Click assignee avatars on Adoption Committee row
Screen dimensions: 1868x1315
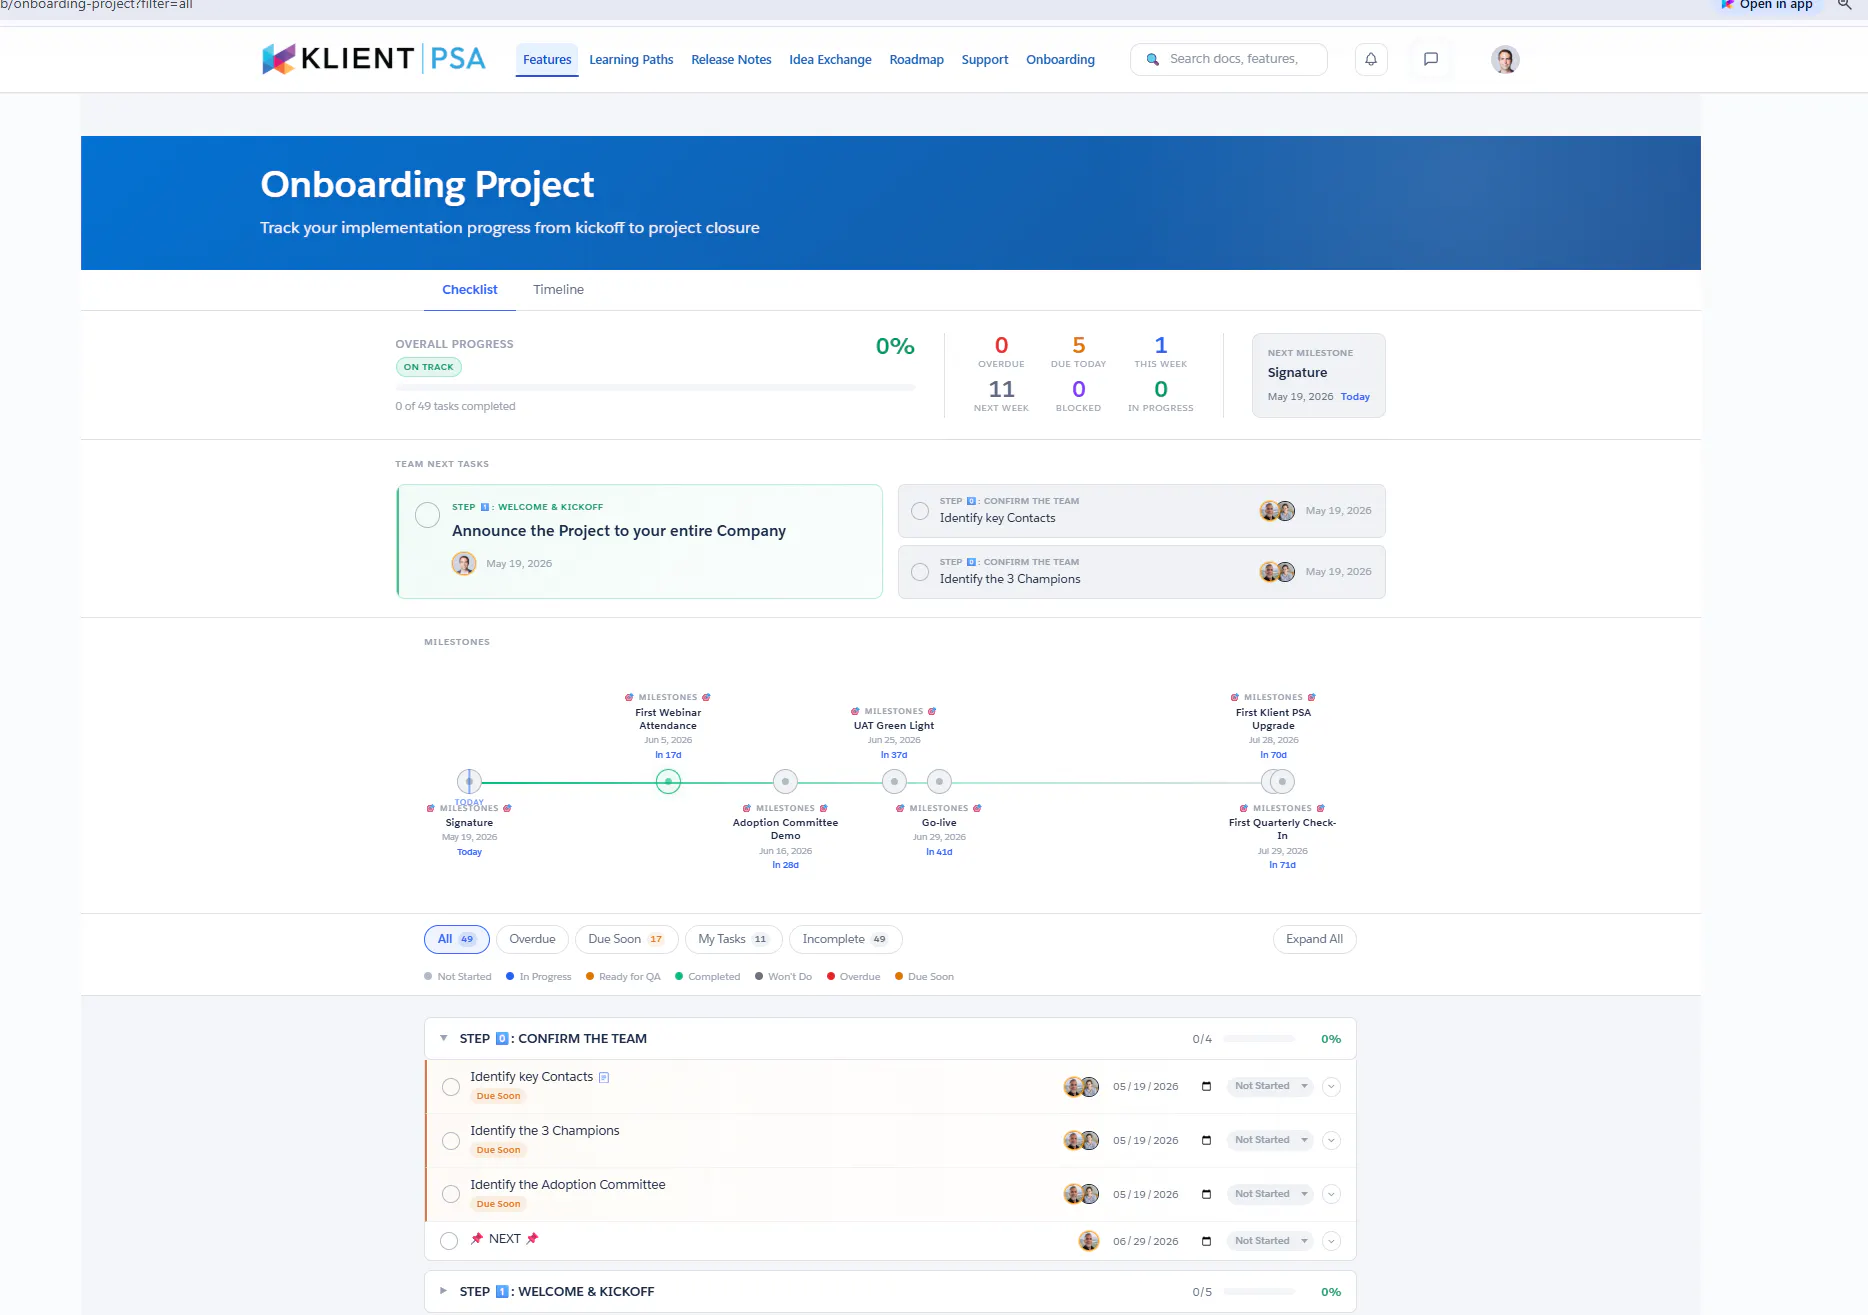point(1081,1194)
